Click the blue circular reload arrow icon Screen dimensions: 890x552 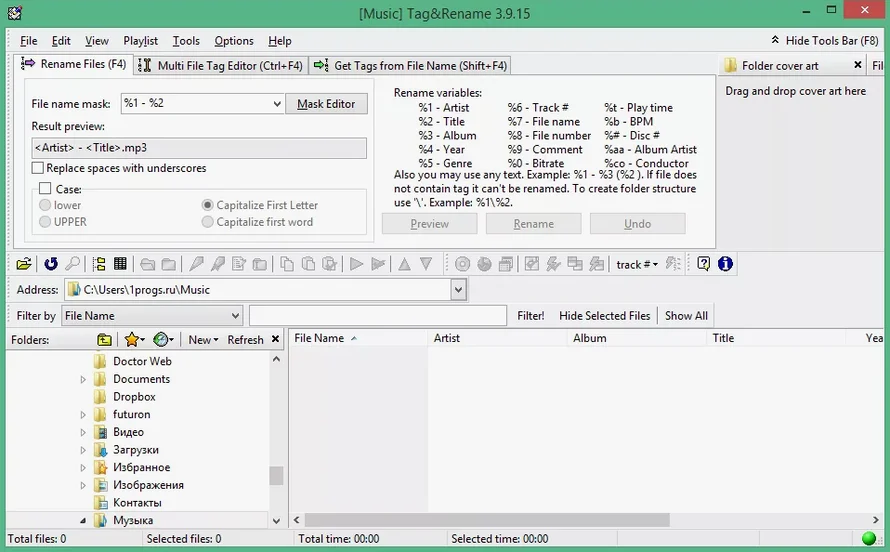point(51,264)
